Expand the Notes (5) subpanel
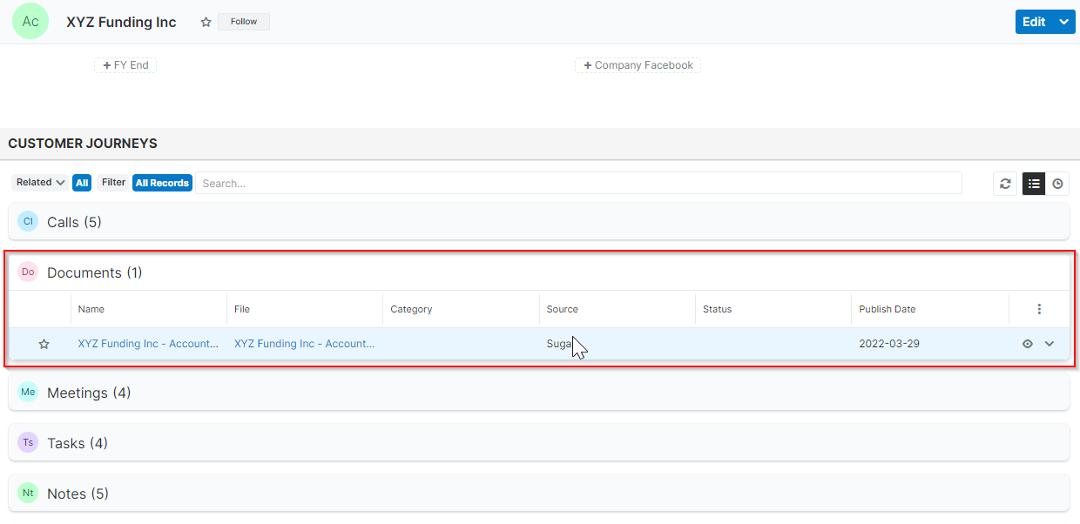The image size is (1080, 524). point(78,494)
